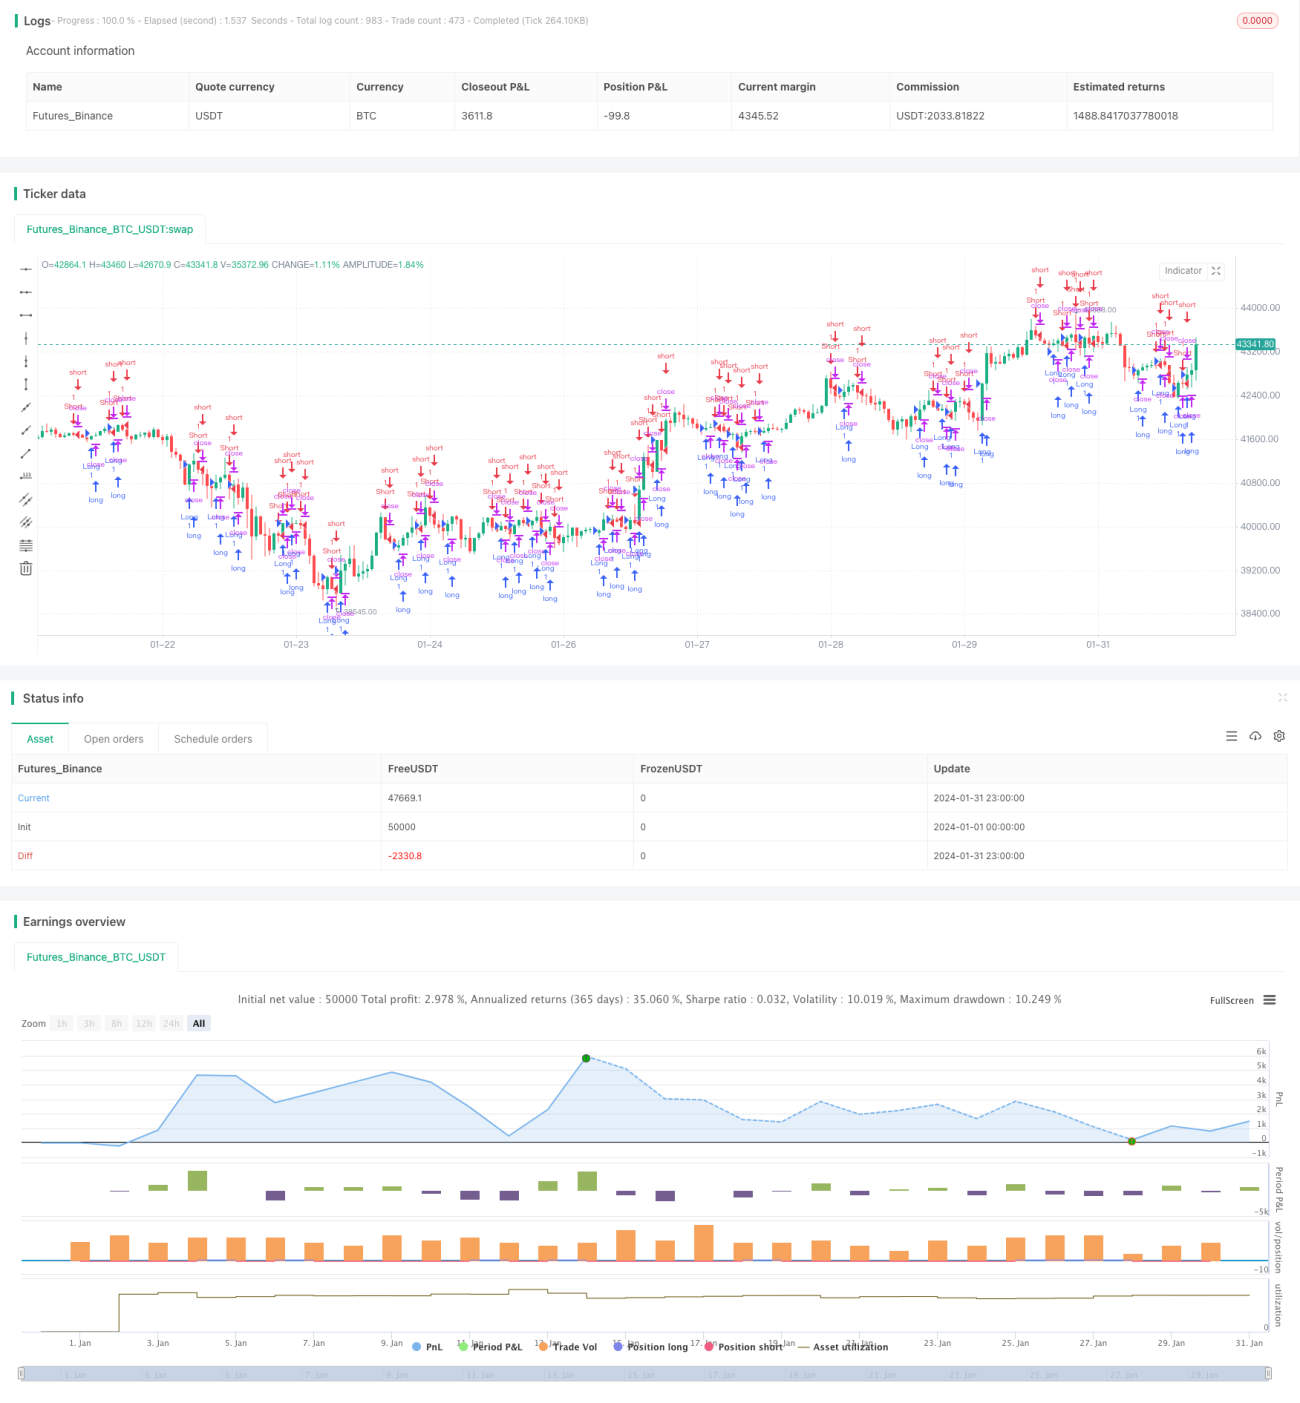Image resolution: width=1300 pixels, height=1403 pixels.
Task: Delete drawings with the trash icon
Action: pyautogui.click(x=26, y=568)
